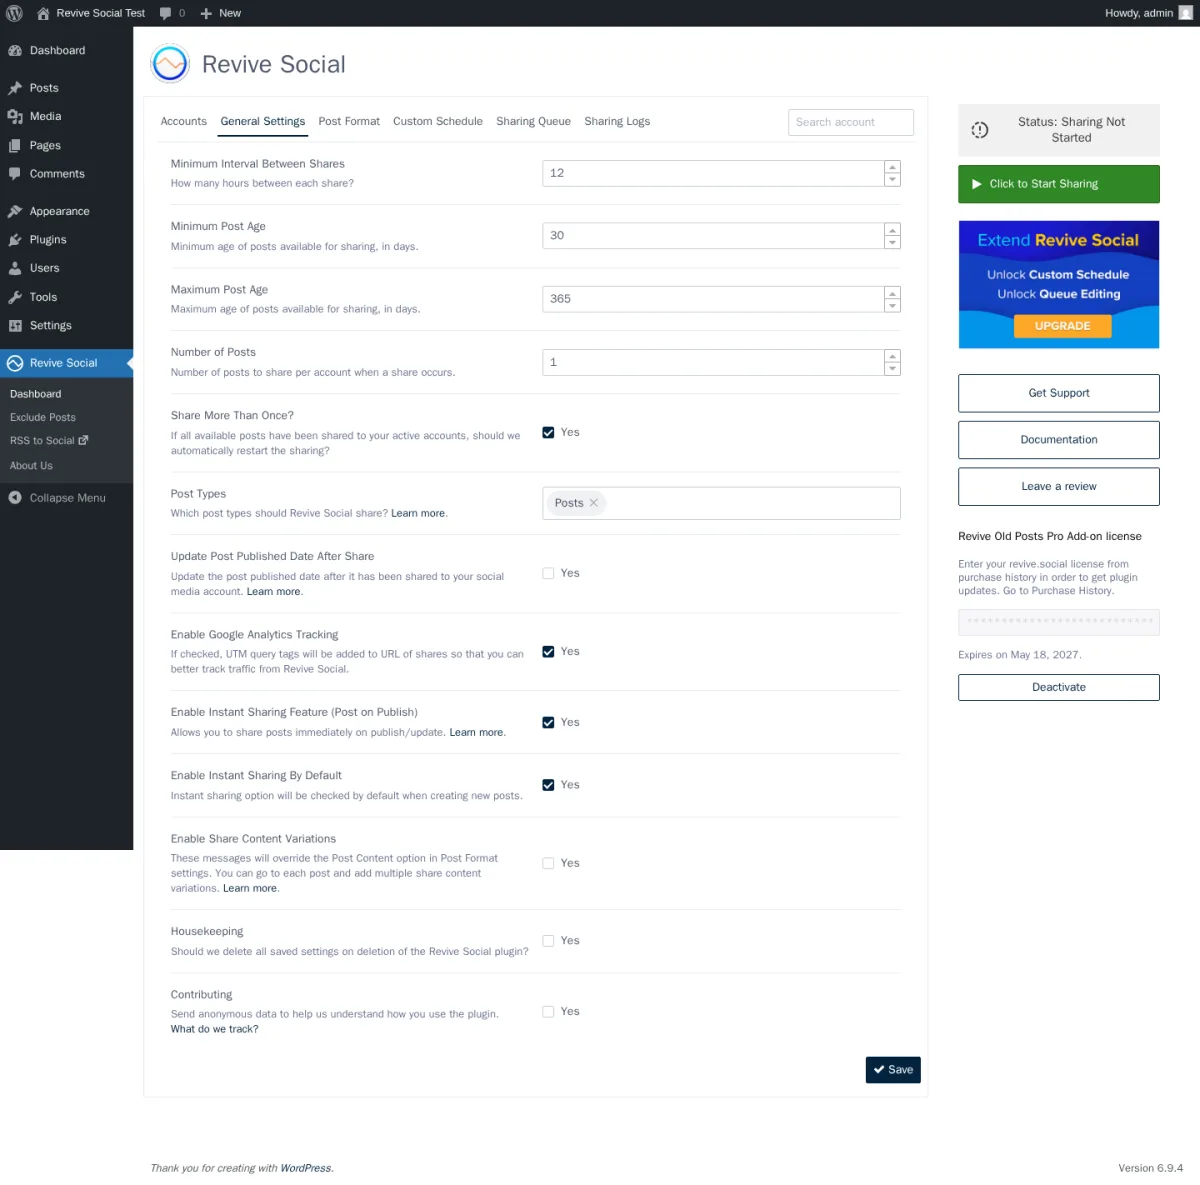Screen dimensions: 1200x1185
Task: Open the Post Types selection field
Action: [721, 503]
